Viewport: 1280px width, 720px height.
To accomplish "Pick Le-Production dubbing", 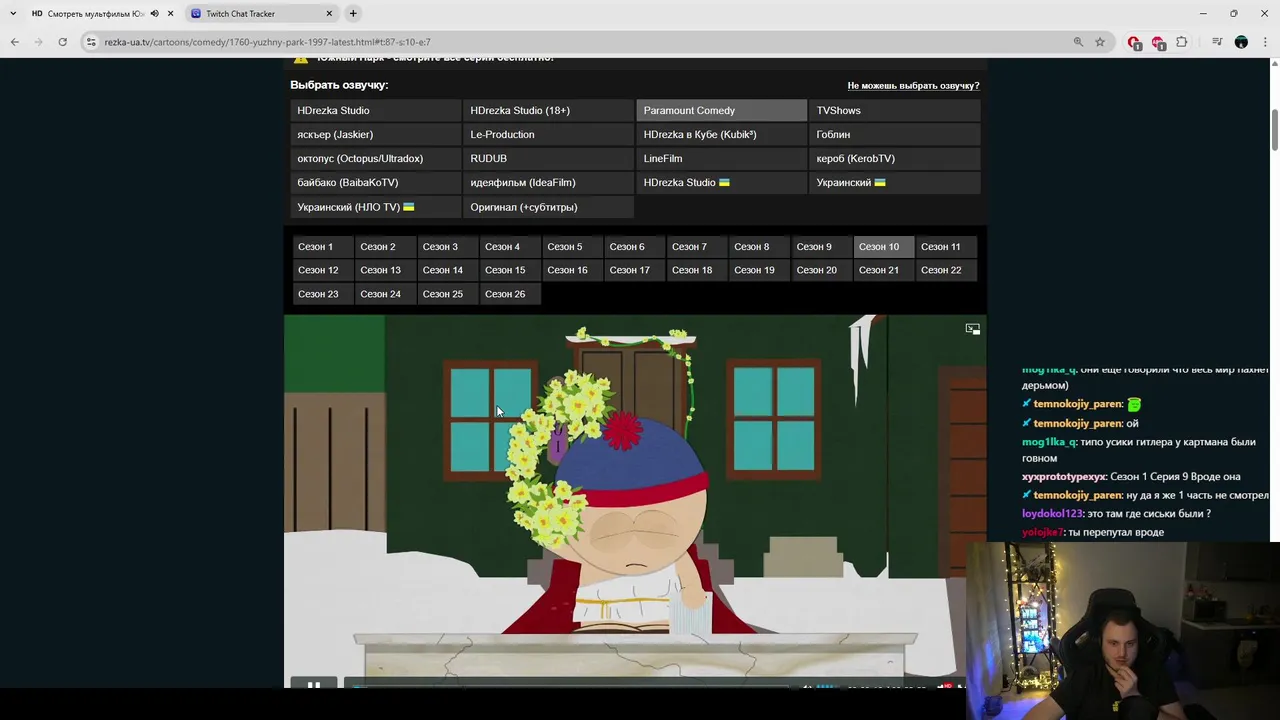I will point(549,134).
